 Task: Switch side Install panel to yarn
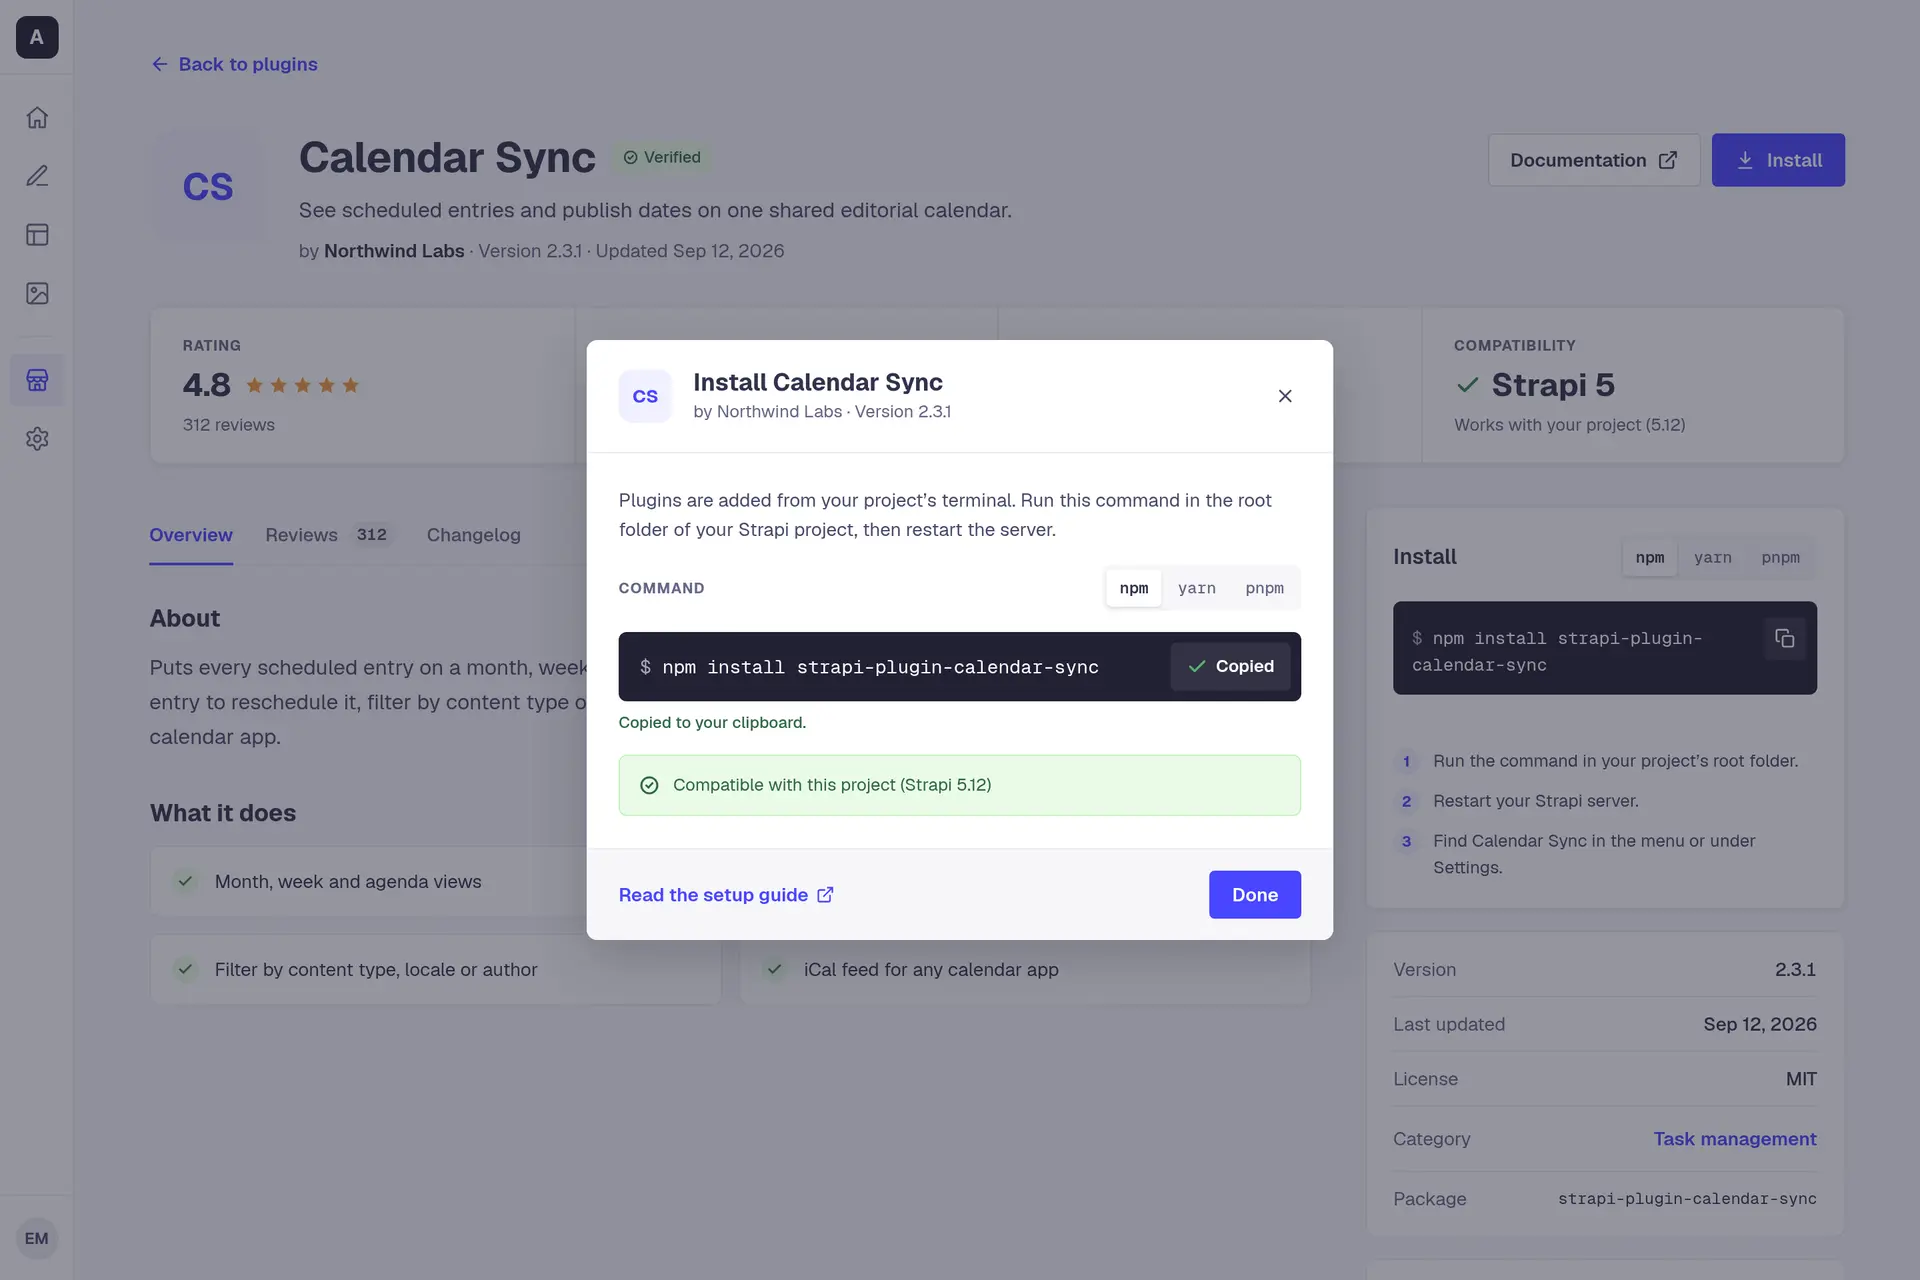point(1712,557)
